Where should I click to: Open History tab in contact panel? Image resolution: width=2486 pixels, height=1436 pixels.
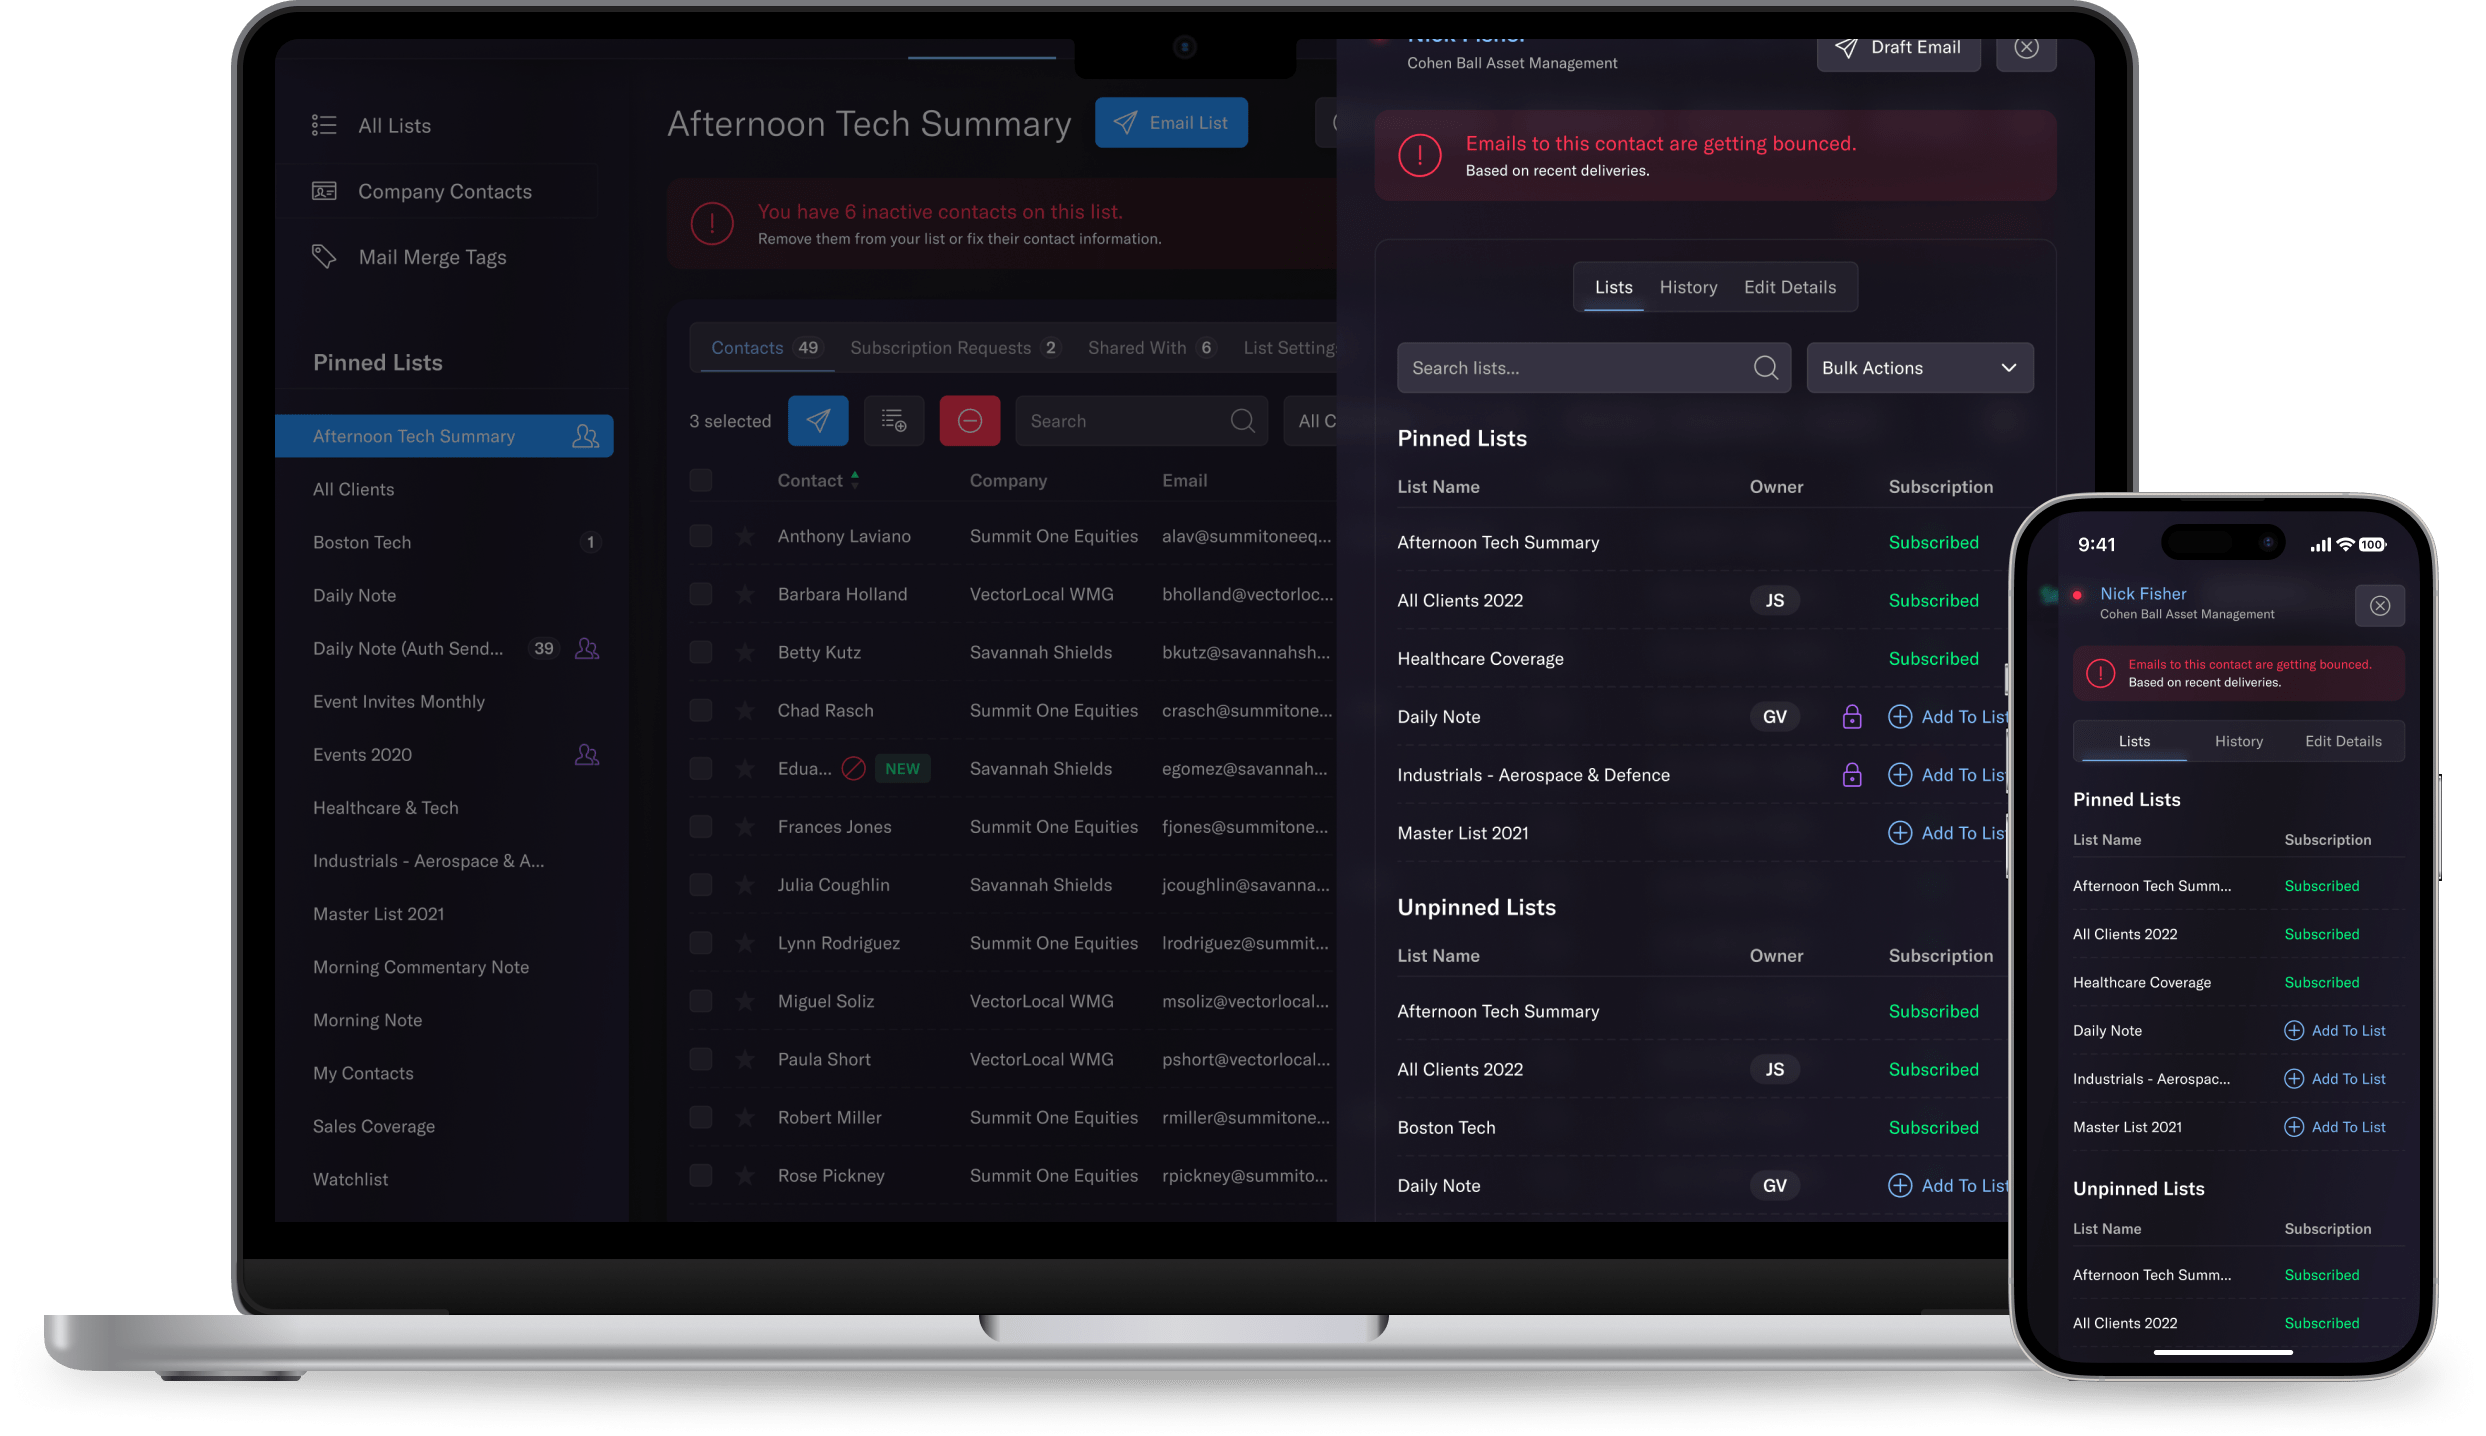[x=1688, y=287]
